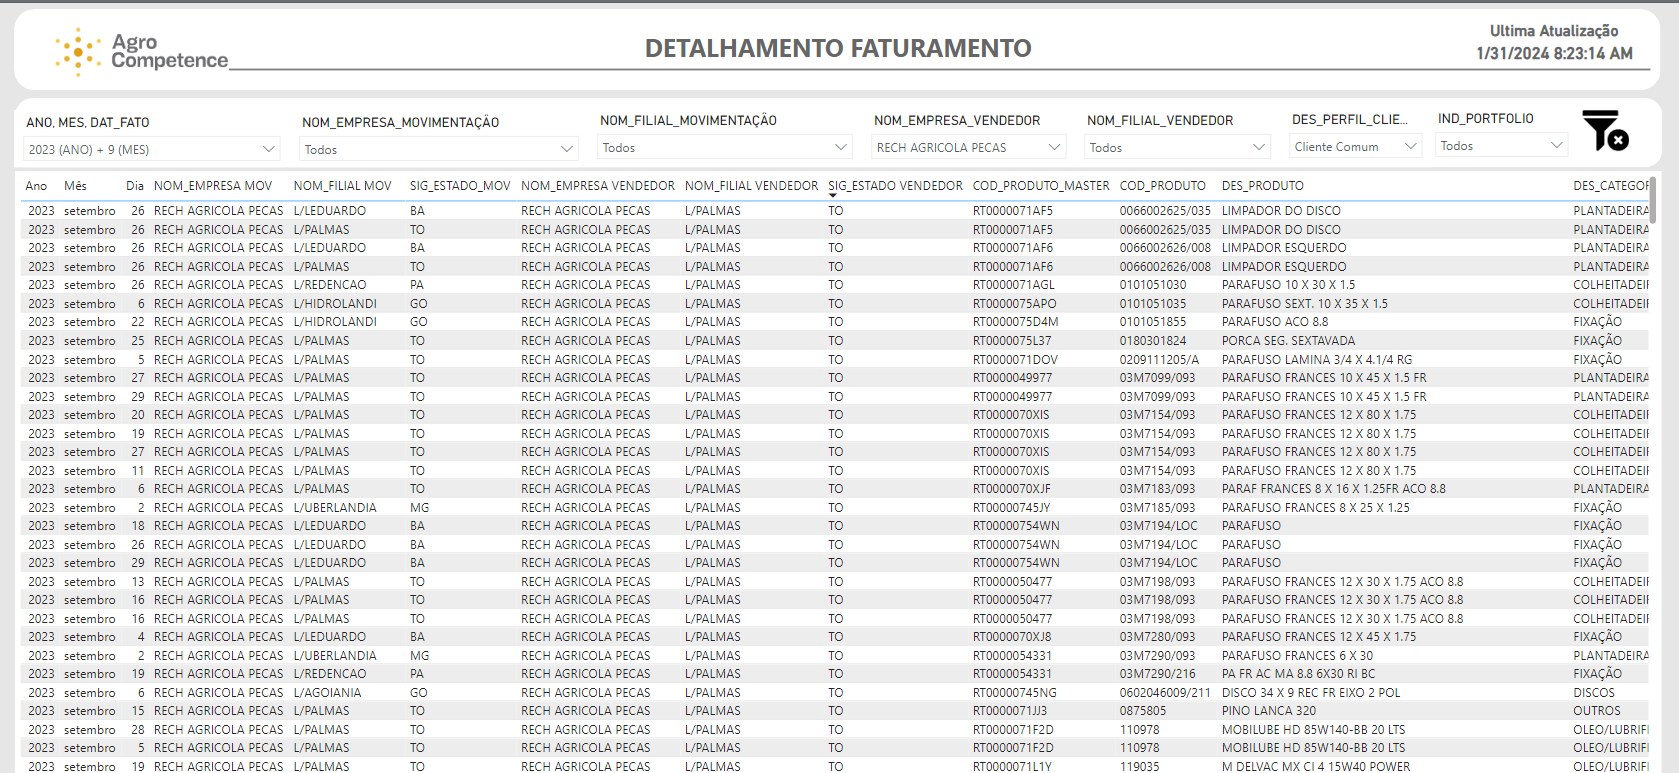Image resolution: width=1679 pixels, height=773 pixels.
Task: Sort by SIG_ESTADO_MOV column header
Action: [x=460, y=186]
